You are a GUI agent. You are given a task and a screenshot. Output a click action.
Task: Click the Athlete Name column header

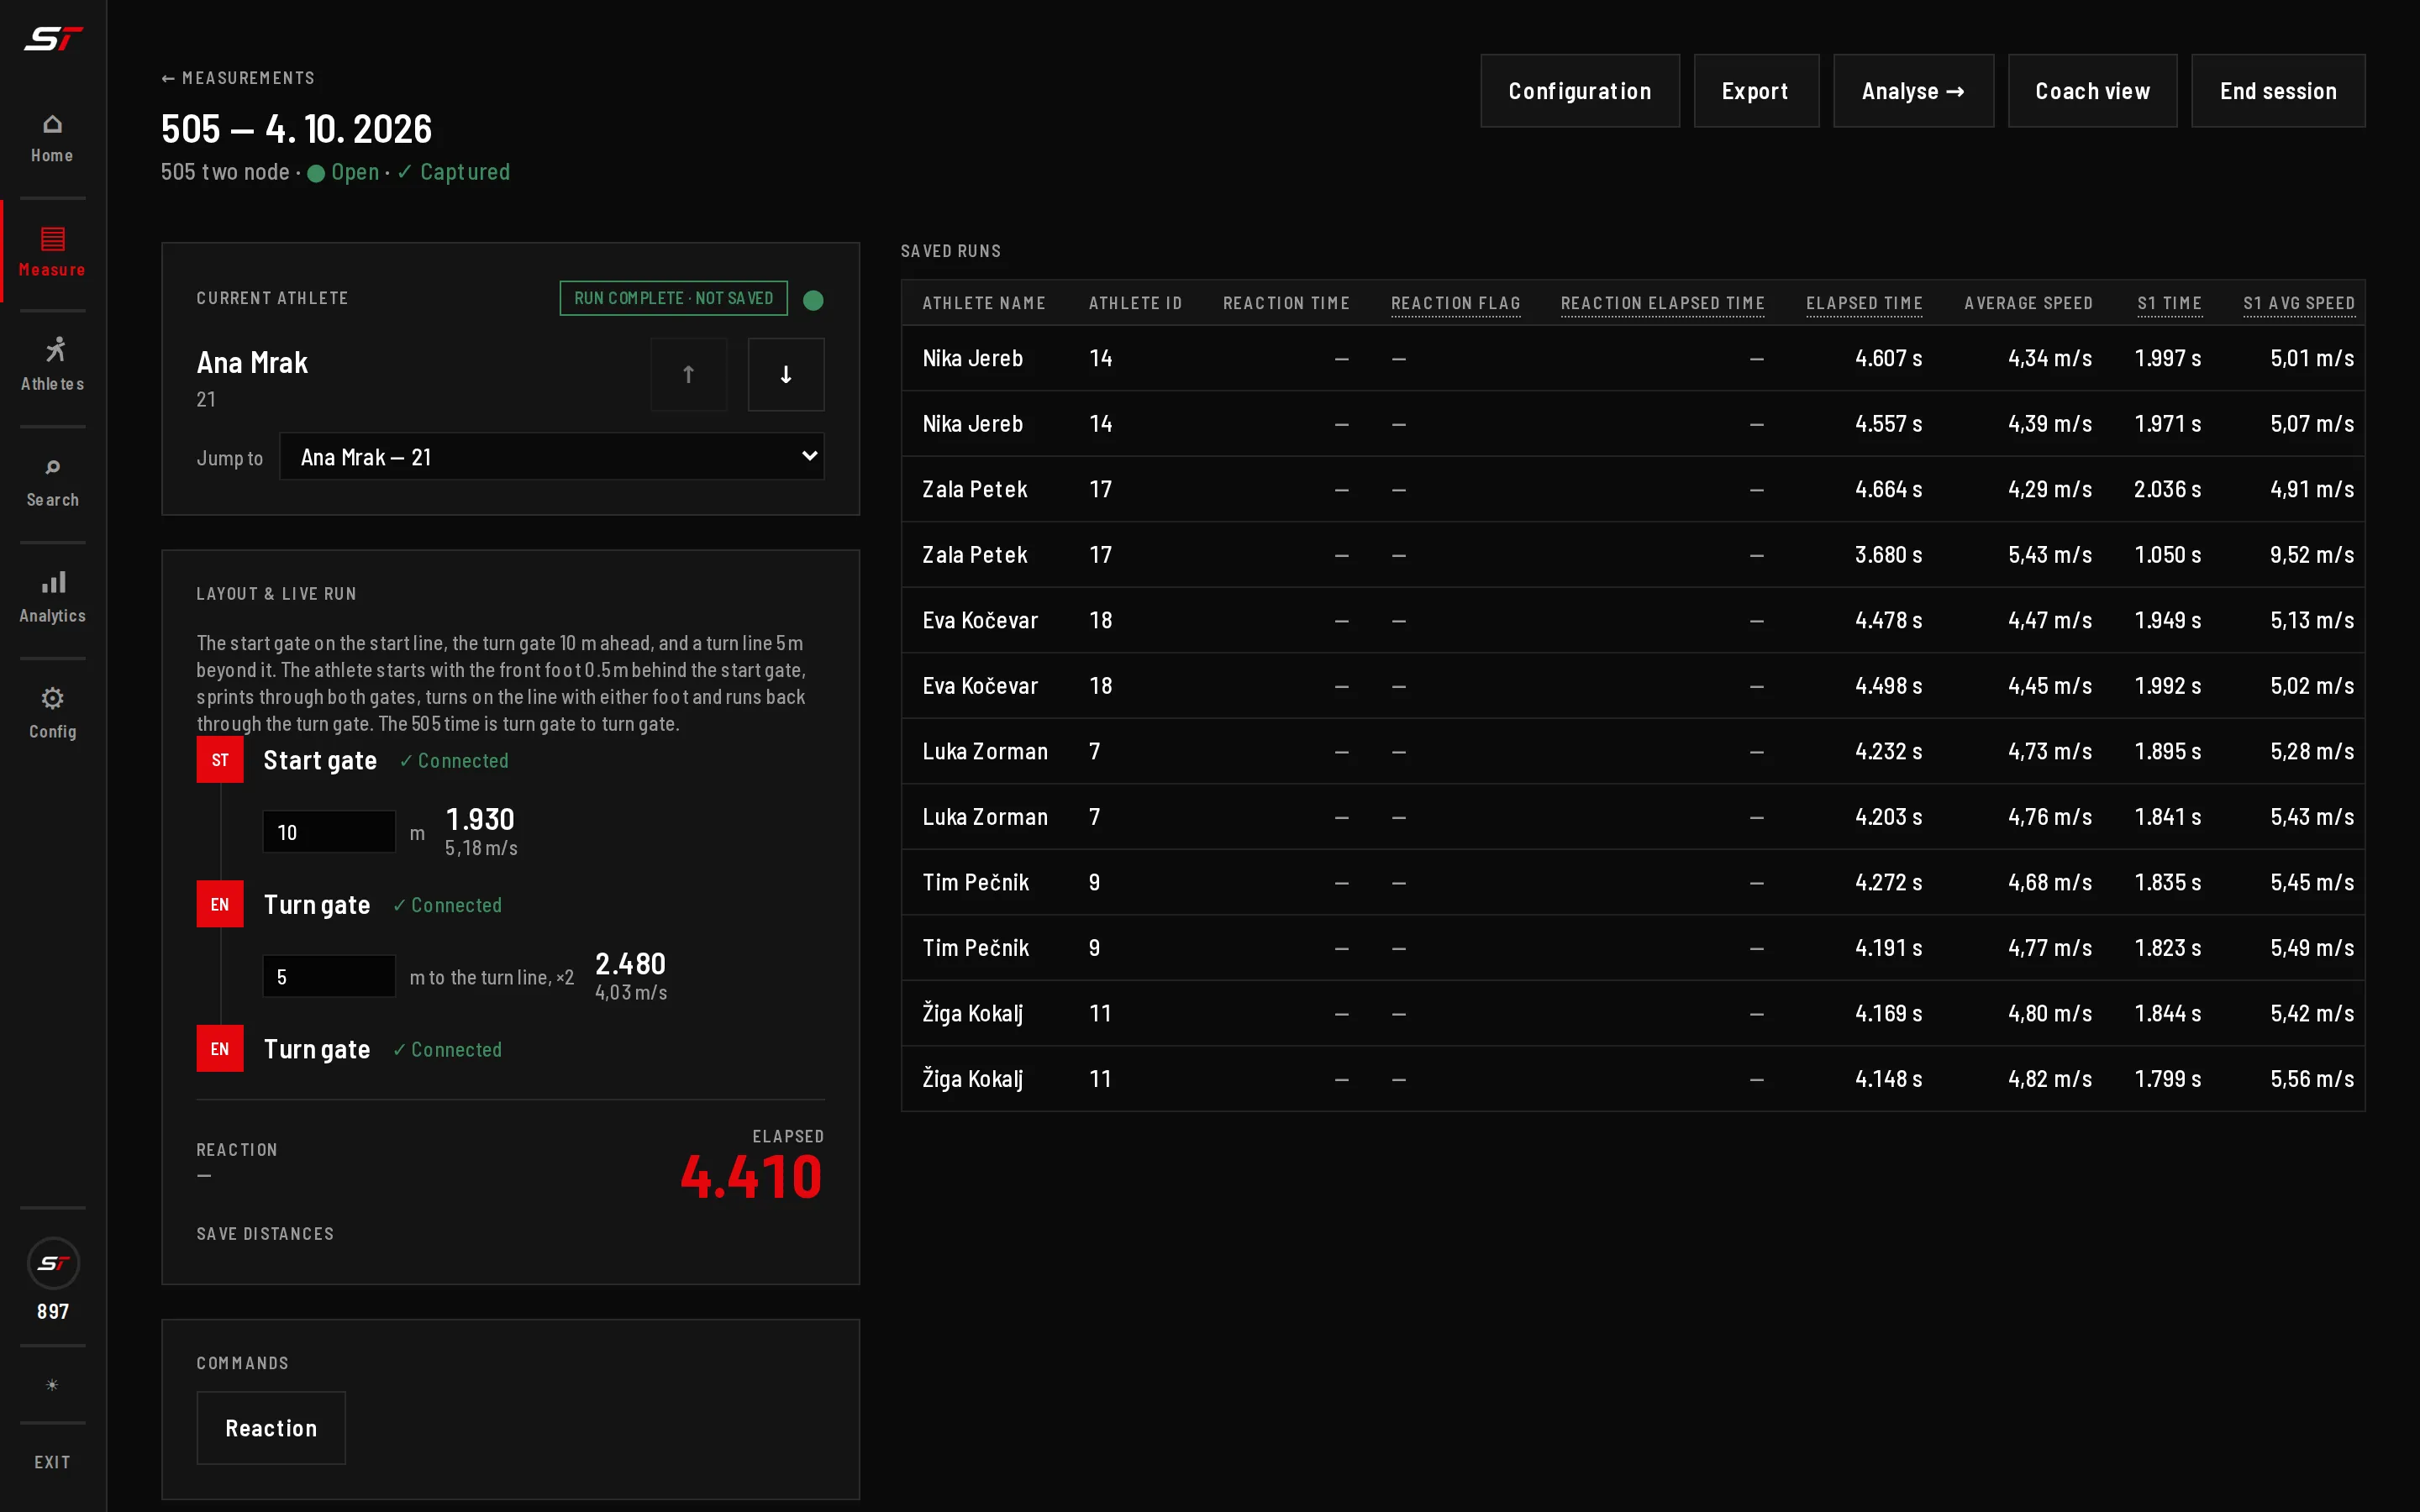[984, 303]
